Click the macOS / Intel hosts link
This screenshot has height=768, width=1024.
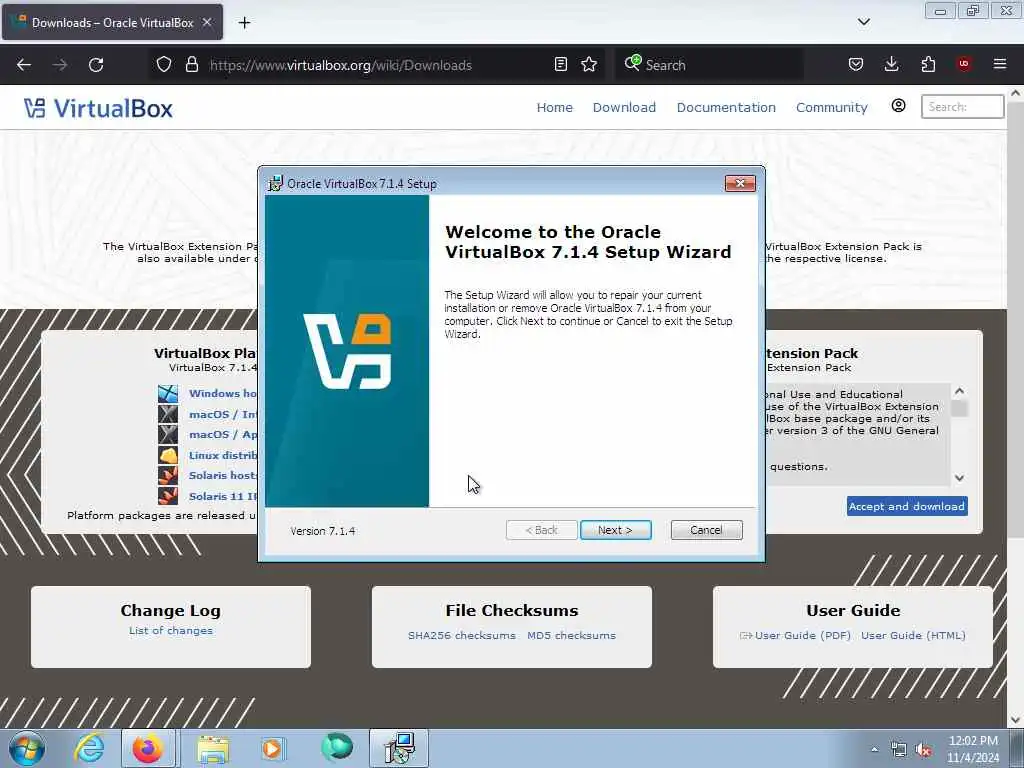pos(223,414)
